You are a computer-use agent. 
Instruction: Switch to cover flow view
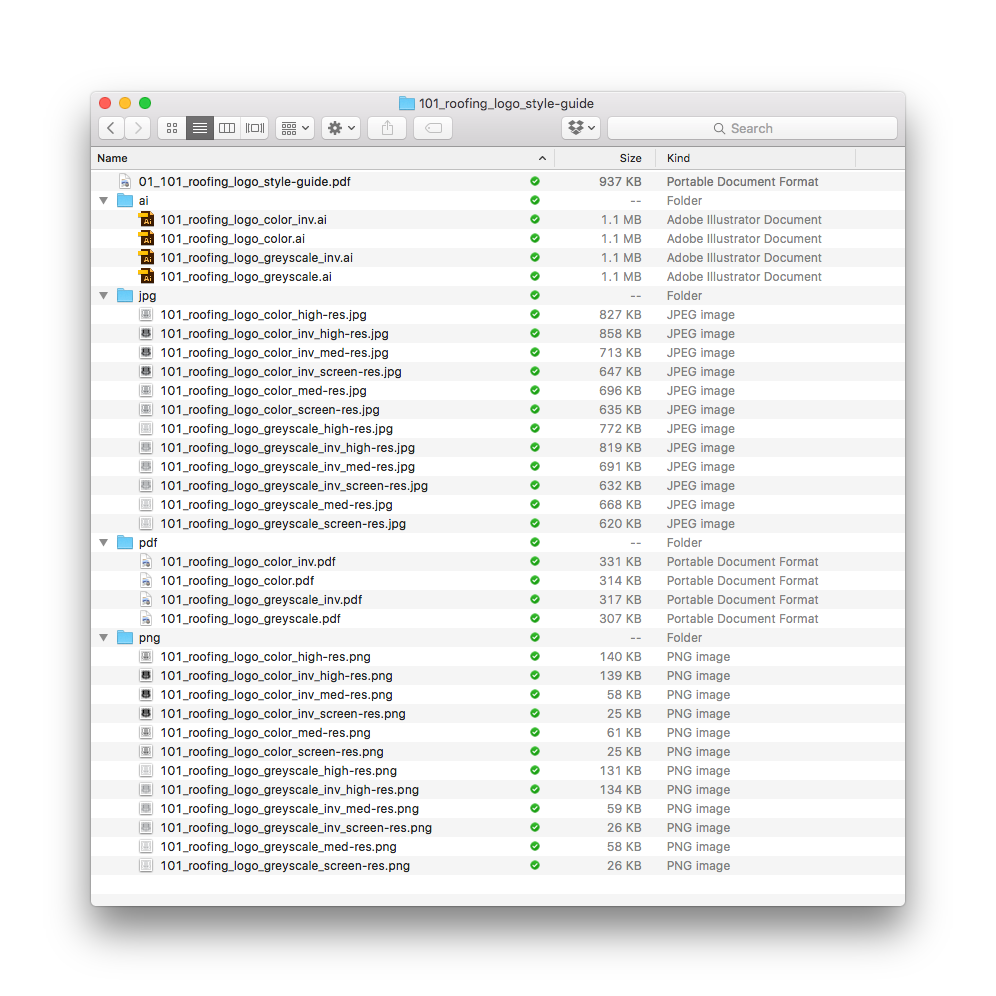tap(255, 128)
